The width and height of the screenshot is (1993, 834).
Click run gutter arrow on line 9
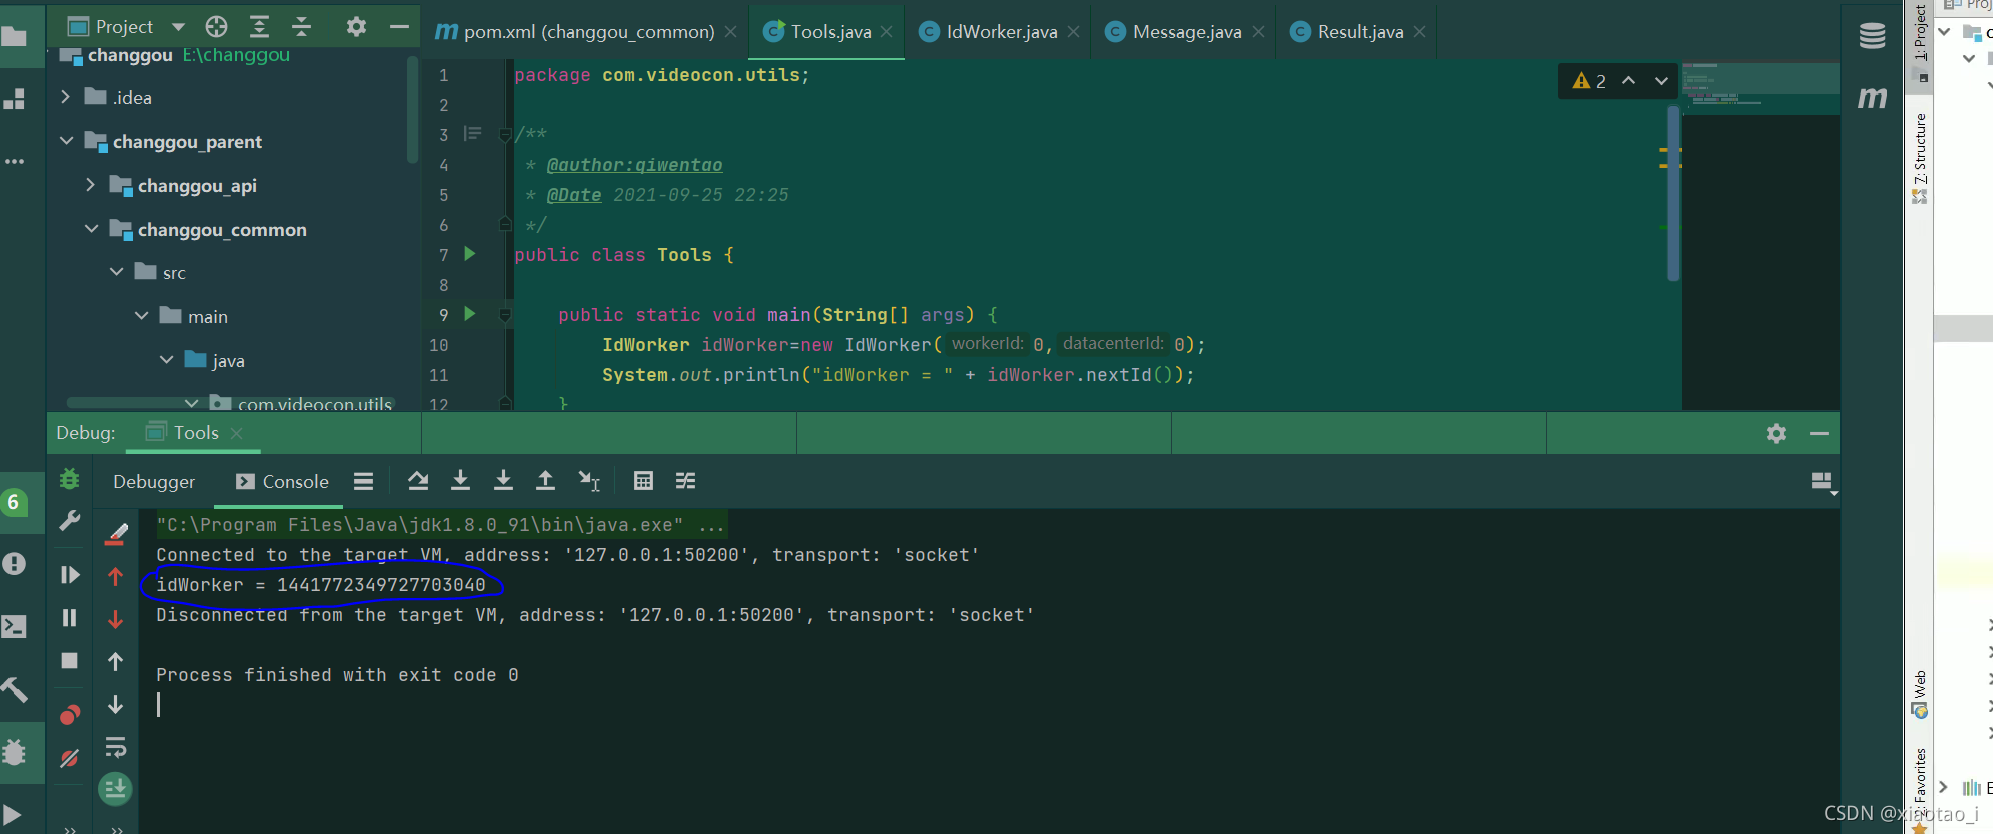(470, 314)
